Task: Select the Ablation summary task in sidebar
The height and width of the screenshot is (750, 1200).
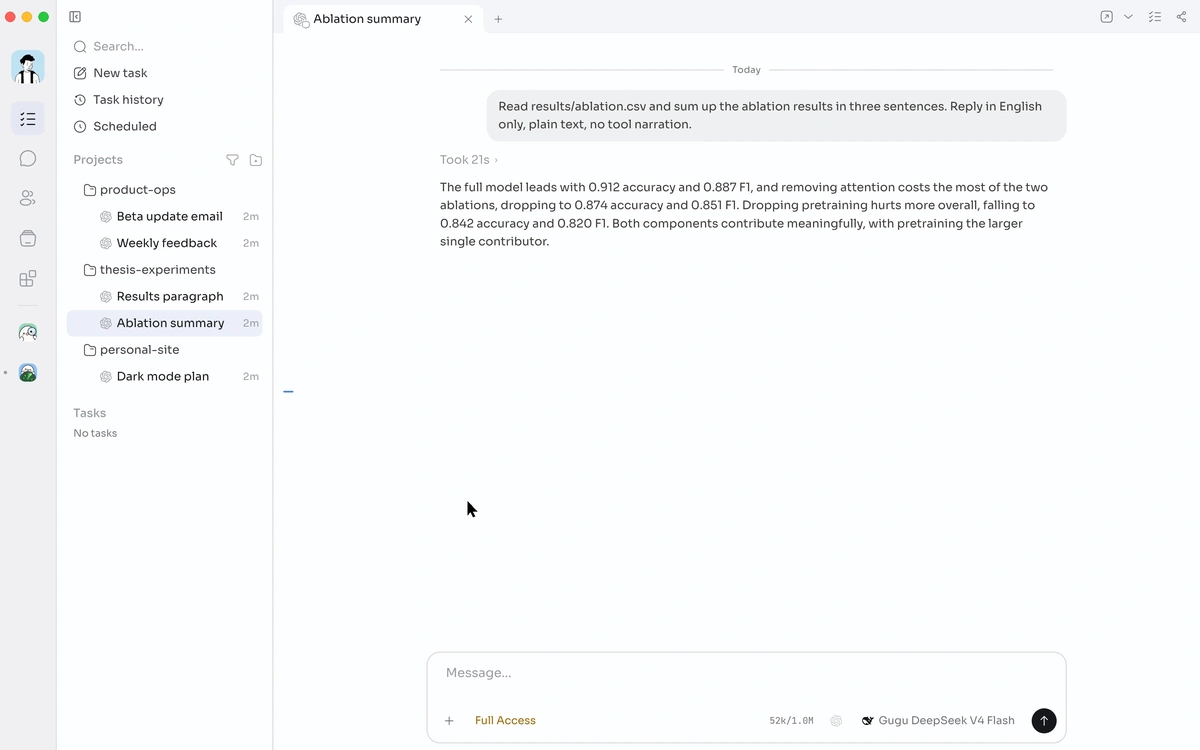Action: click(165, 323)
